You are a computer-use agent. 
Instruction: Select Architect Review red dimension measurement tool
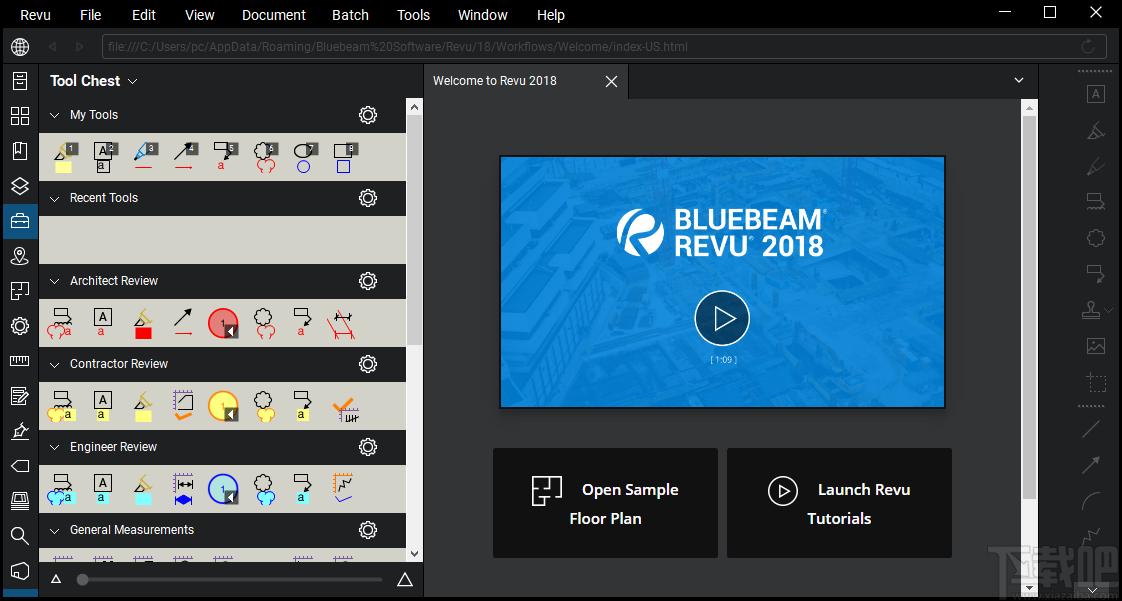pyautogui.click(x=341, y=323)
